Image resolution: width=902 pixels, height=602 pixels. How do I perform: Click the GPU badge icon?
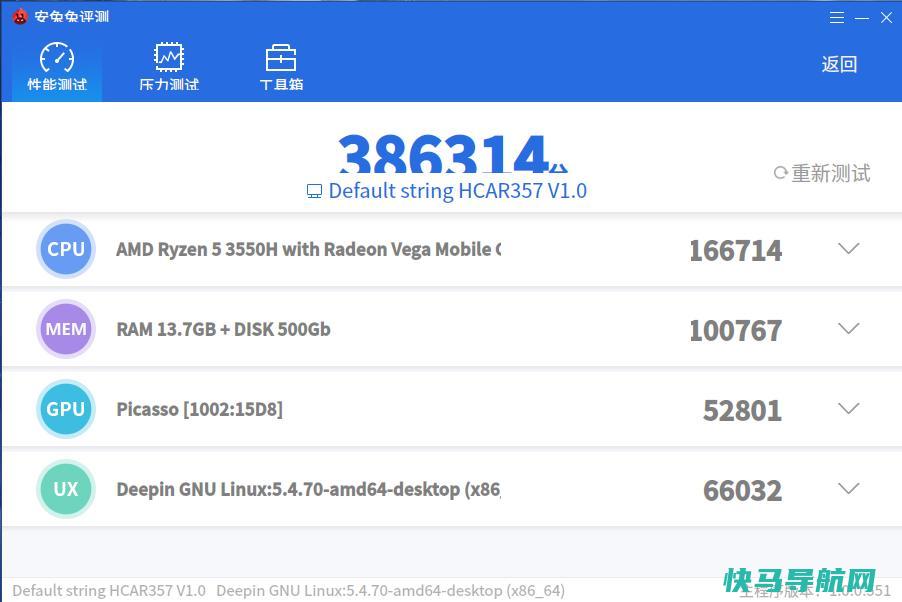click(66, 409)
